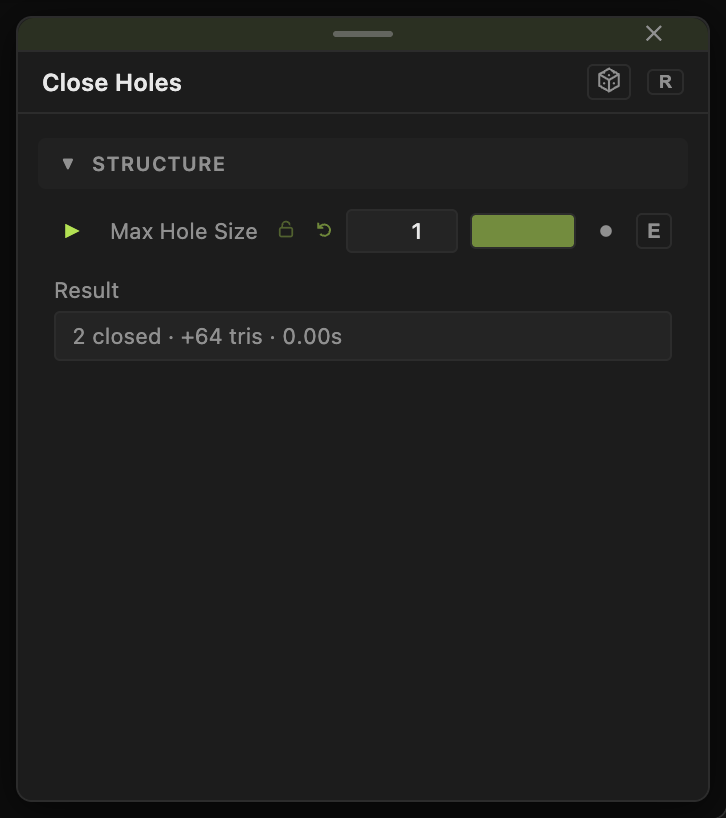Screen dimensions: 726x818
Task: Click the green Max Hole Size slider bar
Action: [523, 231]
